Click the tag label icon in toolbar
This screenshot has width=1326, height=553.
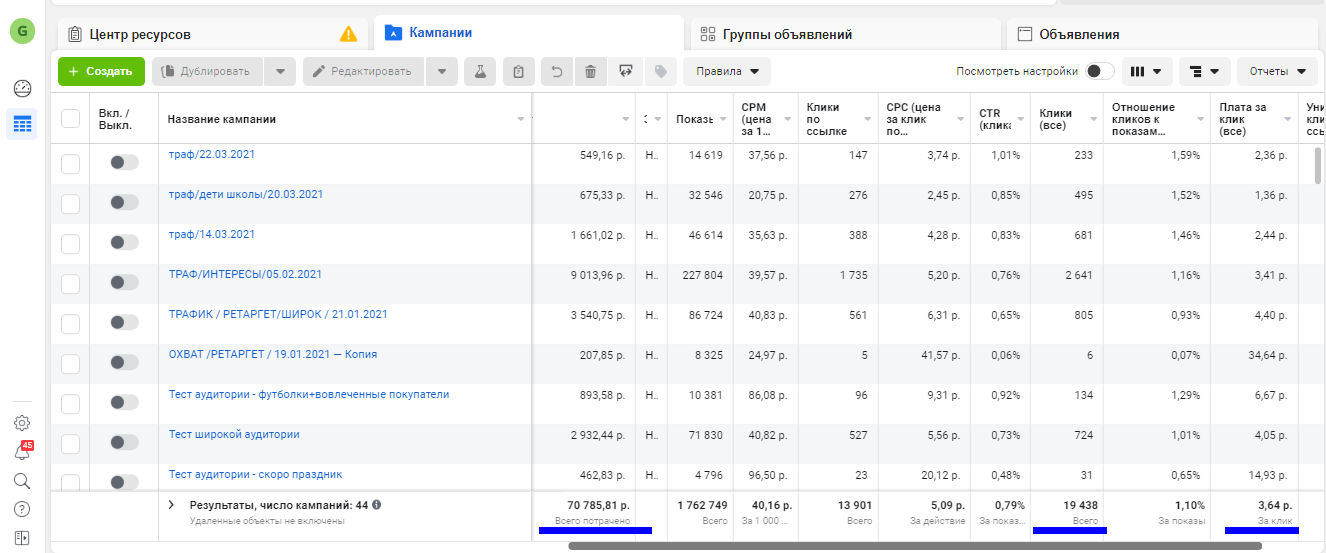point(660,71)
